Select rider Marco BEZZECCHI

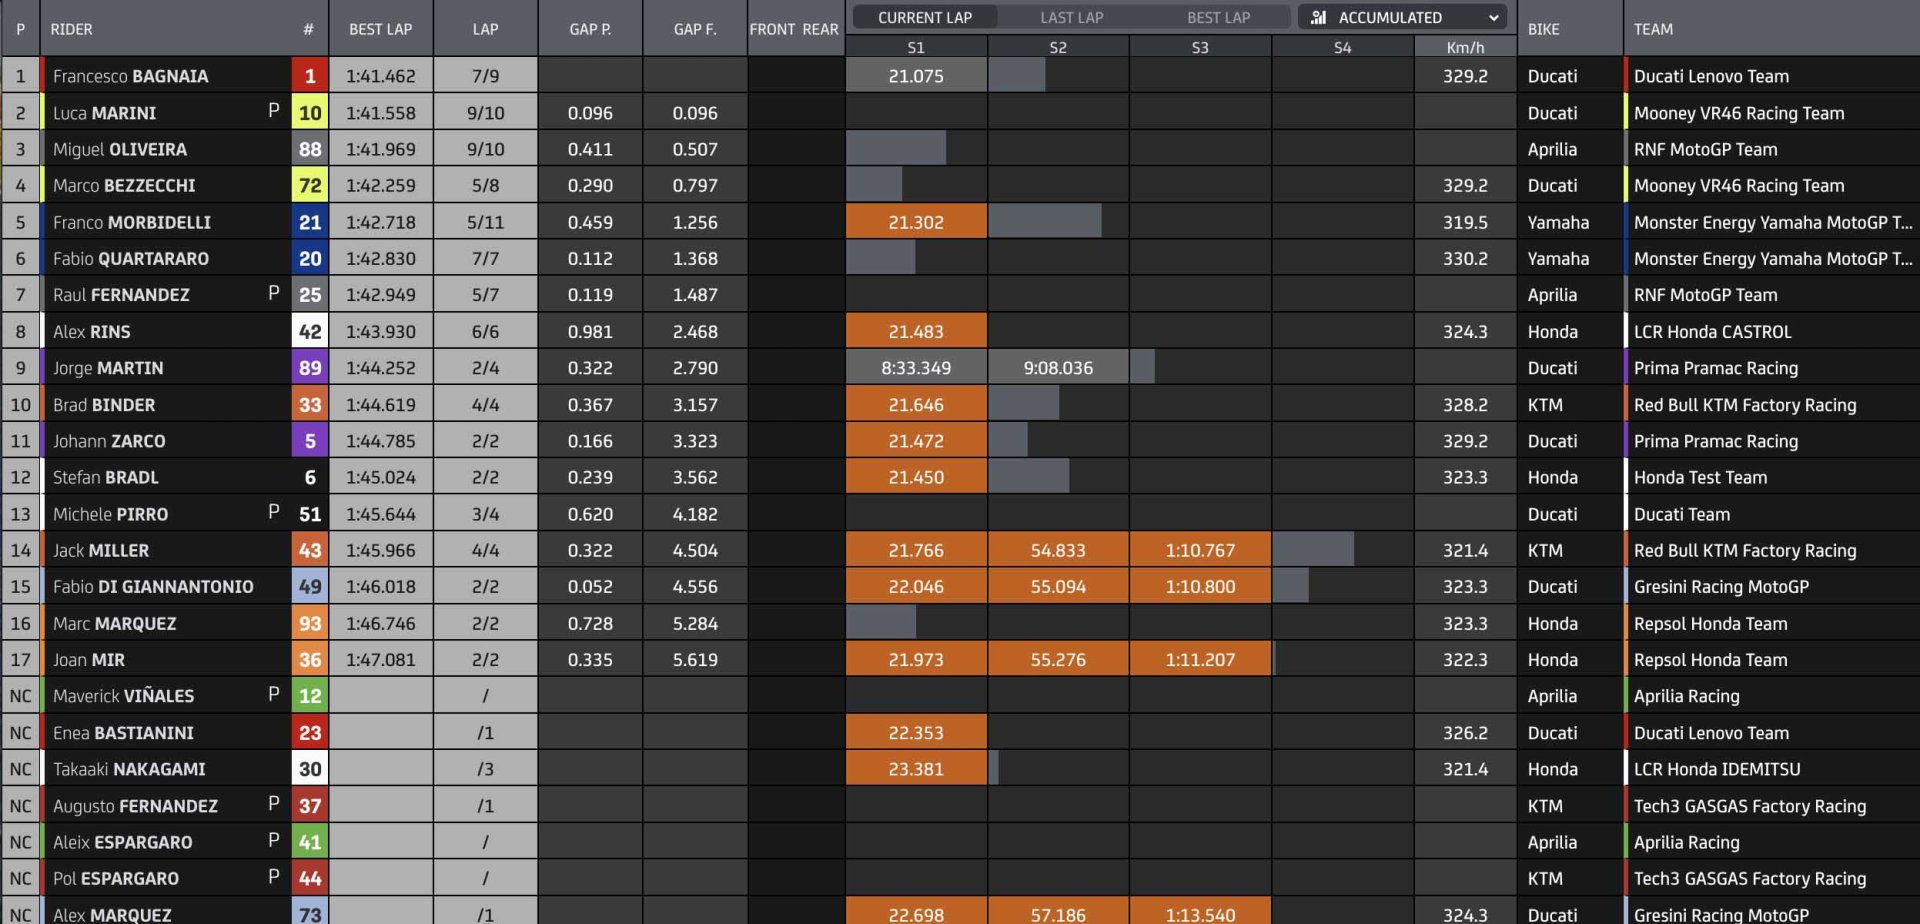124,185
